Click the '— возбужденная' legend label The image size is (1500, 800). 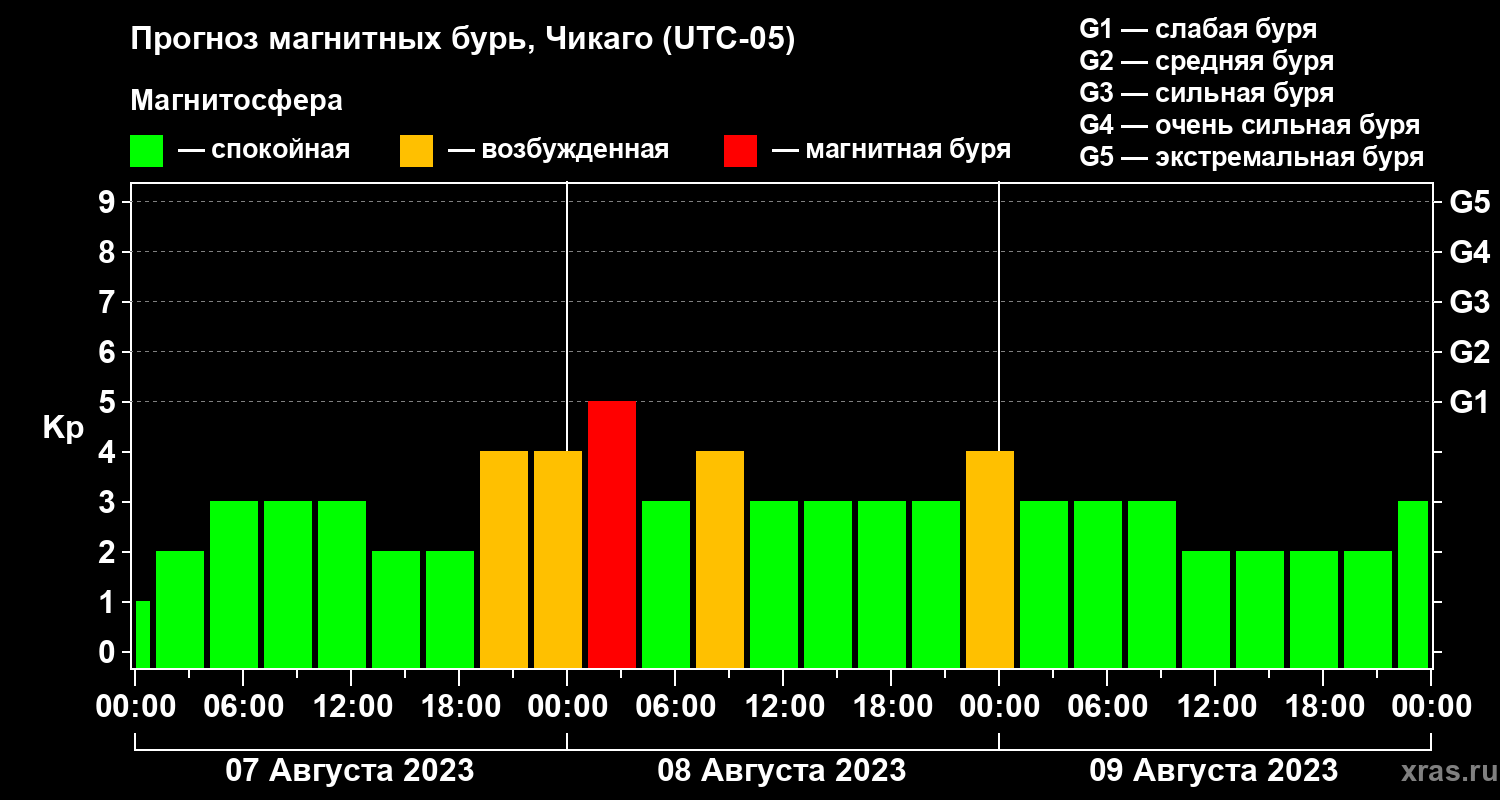coord(558,150)
